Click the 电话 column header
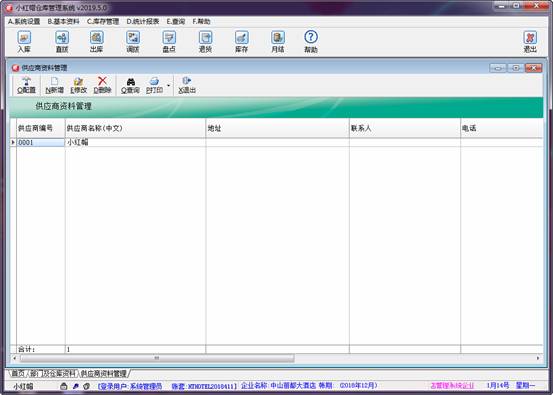Viewport: 553px width, 395px height. tap(502, 128)
